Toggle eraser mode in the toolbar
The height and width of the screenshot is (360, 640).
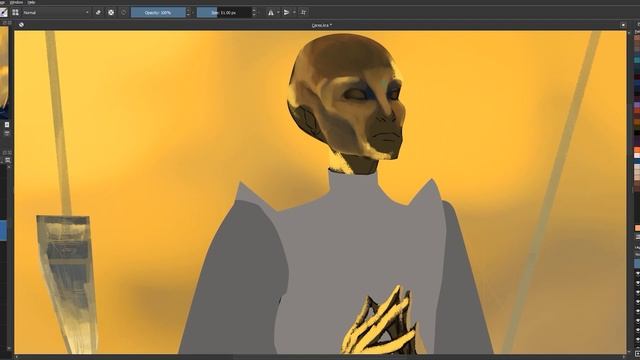tap(98, 13)
